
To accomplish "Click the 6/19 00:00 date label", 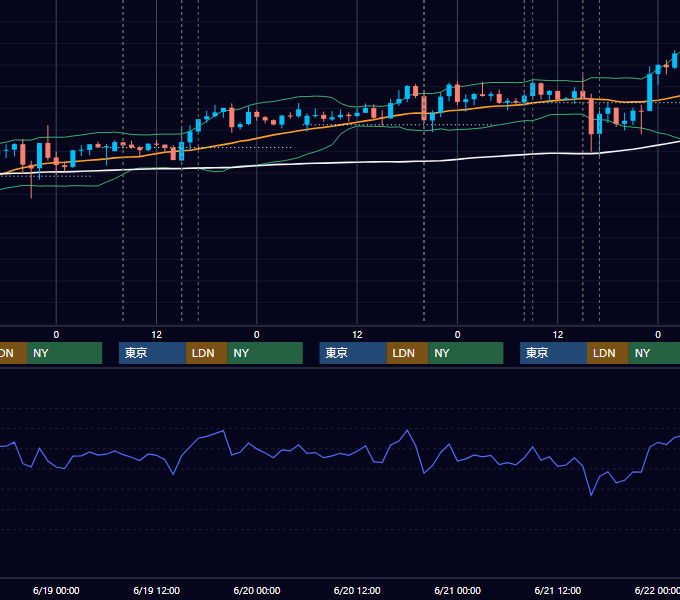I will (56, 590).
